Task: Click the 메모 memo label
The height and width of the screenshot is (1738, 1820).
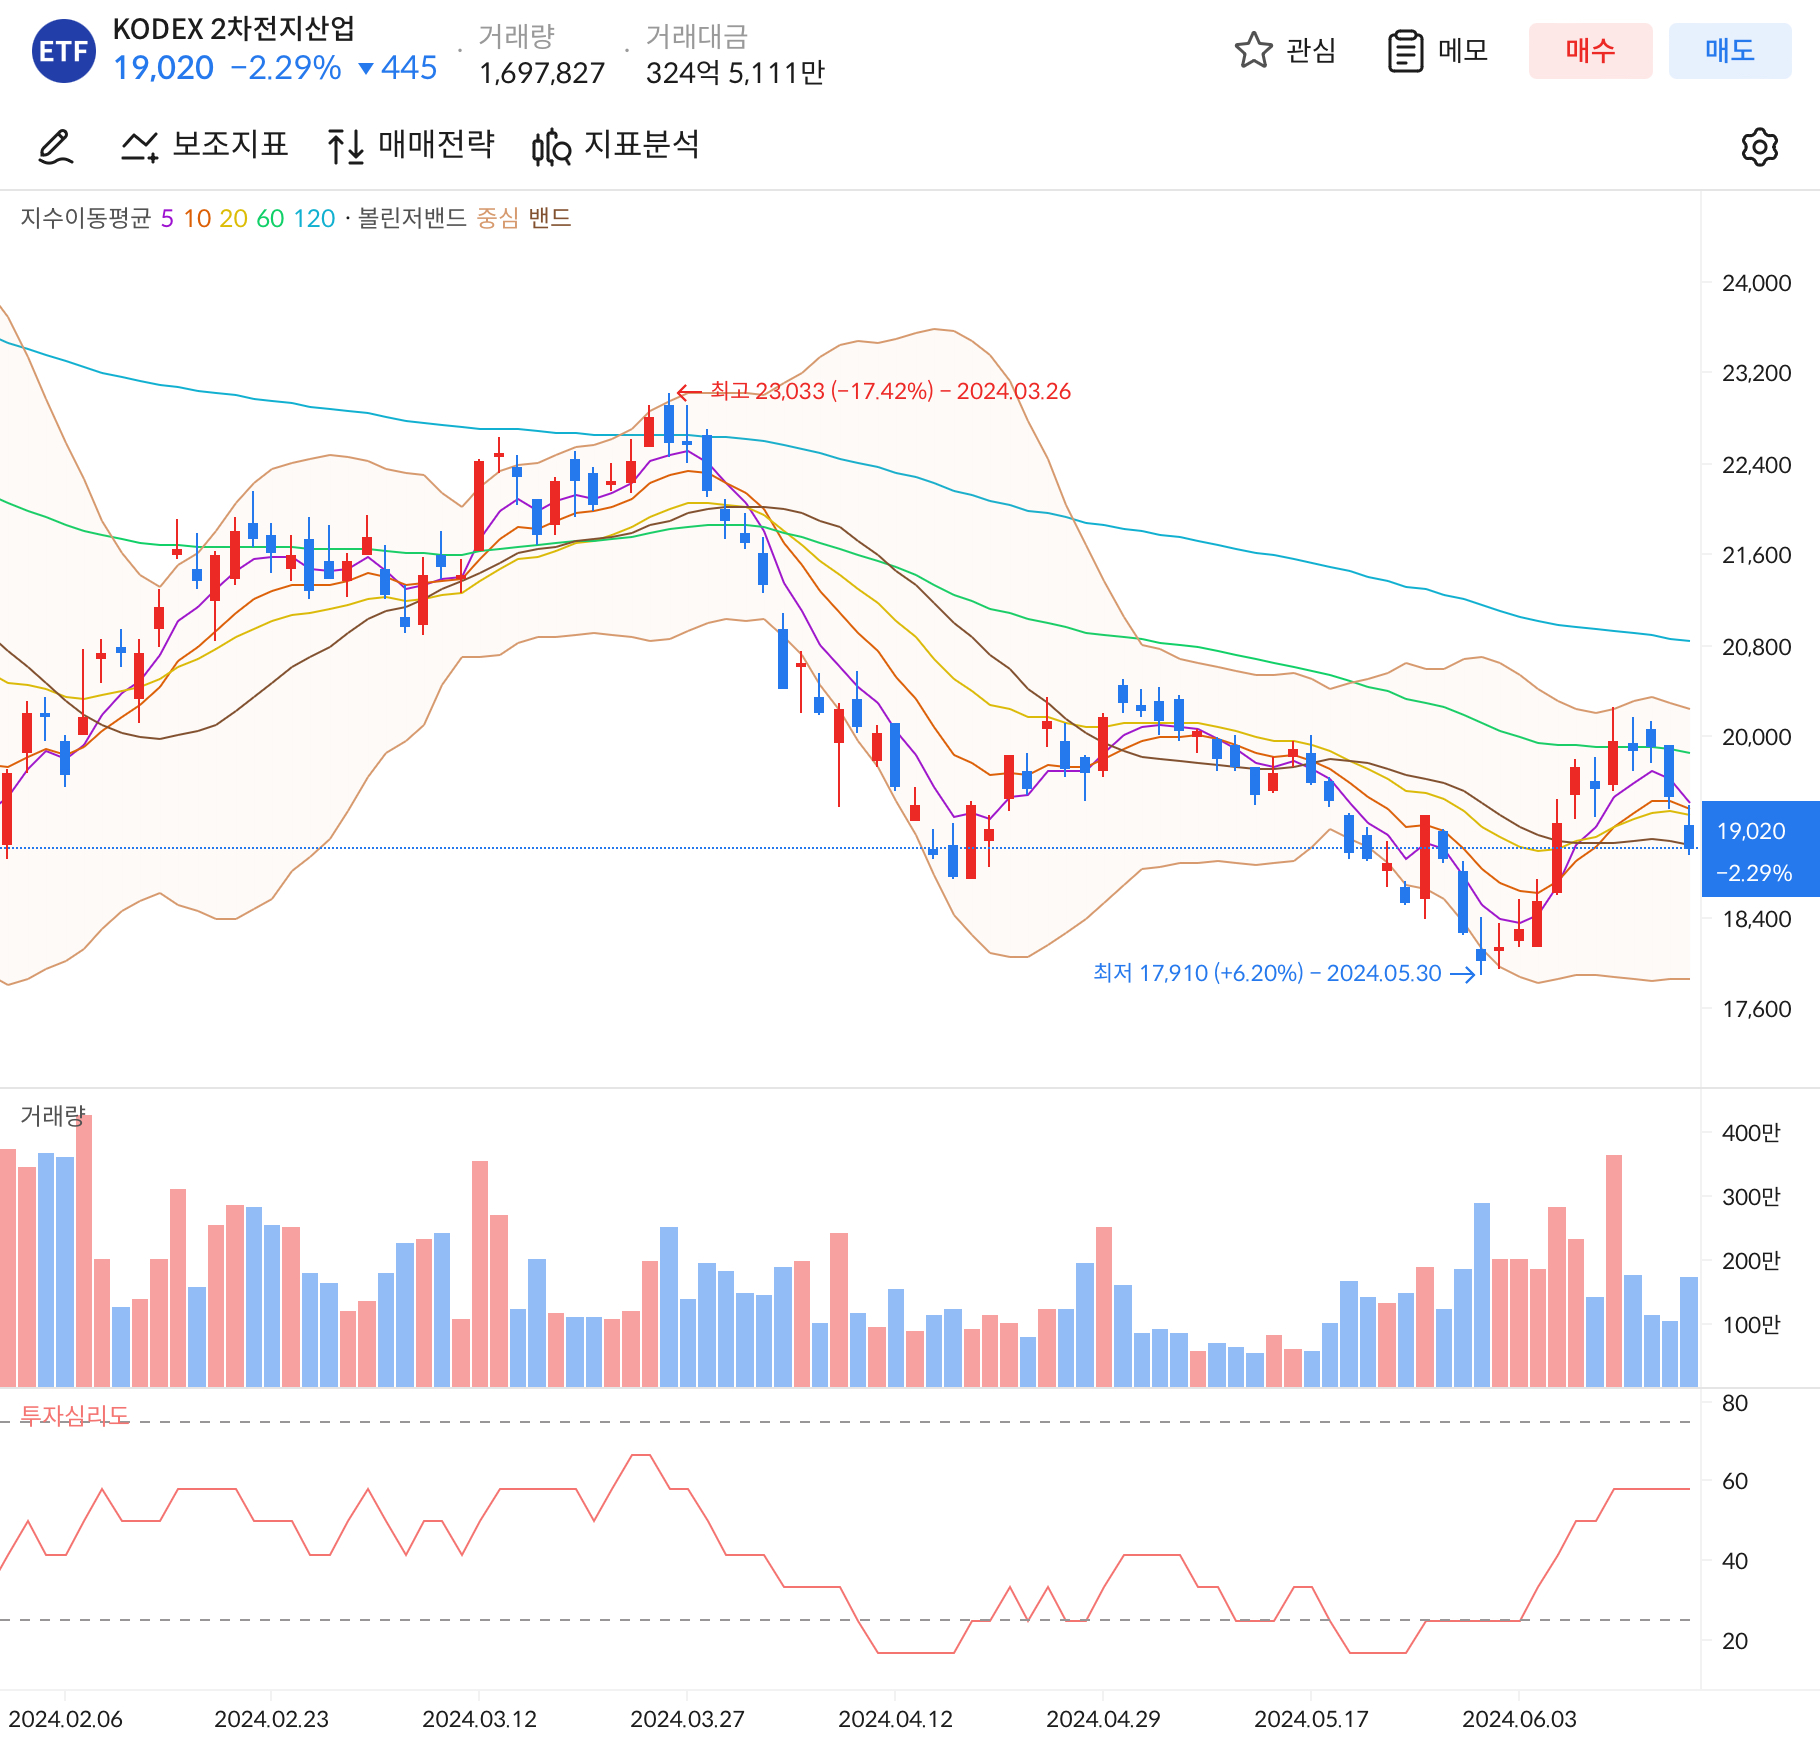Action: coord(1463,51)
